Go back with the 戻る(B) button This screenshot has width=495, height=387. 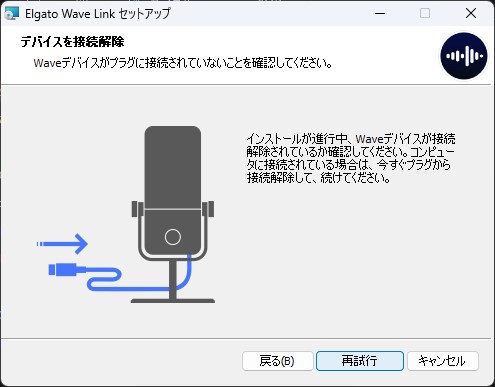277,361
